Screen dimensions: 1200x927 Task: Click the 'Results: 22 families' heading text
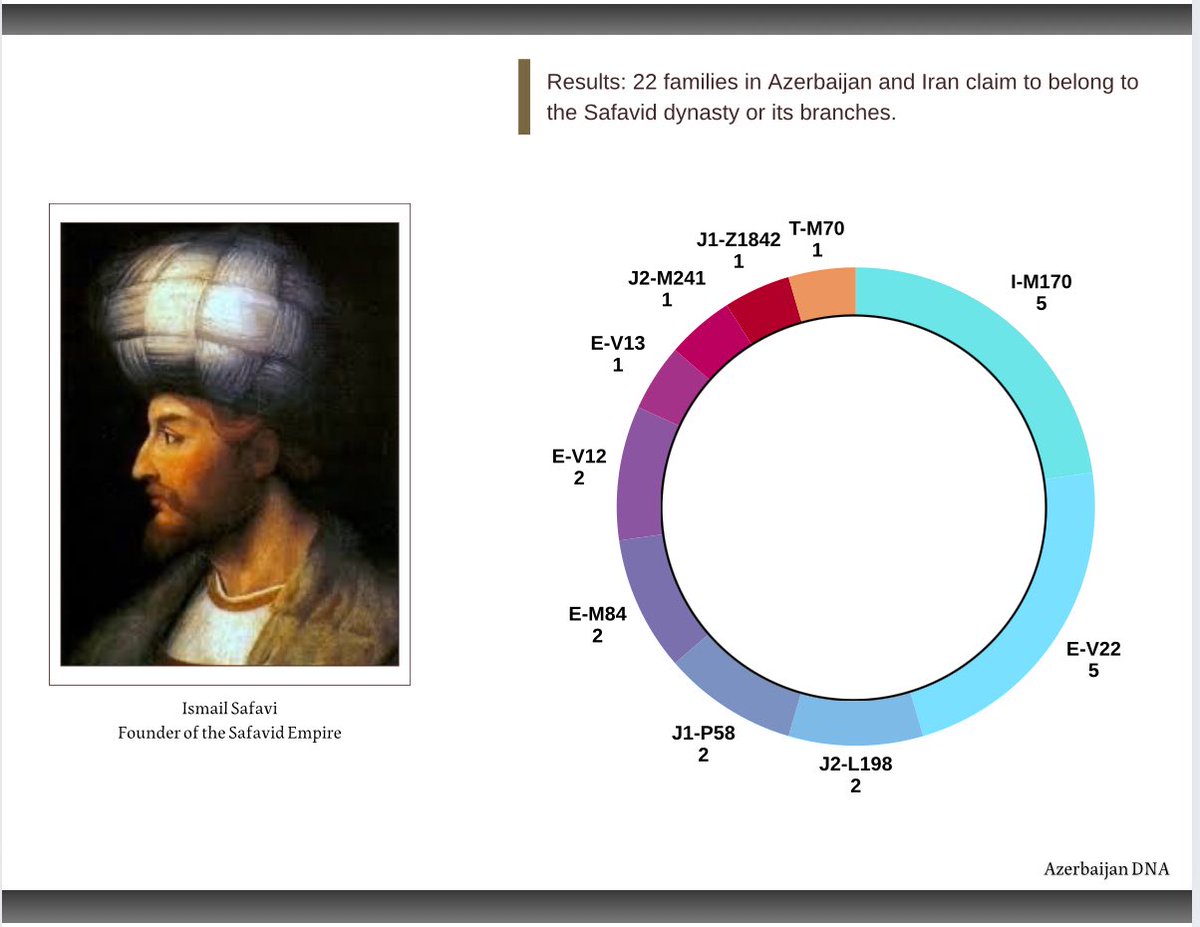[842, 97]
